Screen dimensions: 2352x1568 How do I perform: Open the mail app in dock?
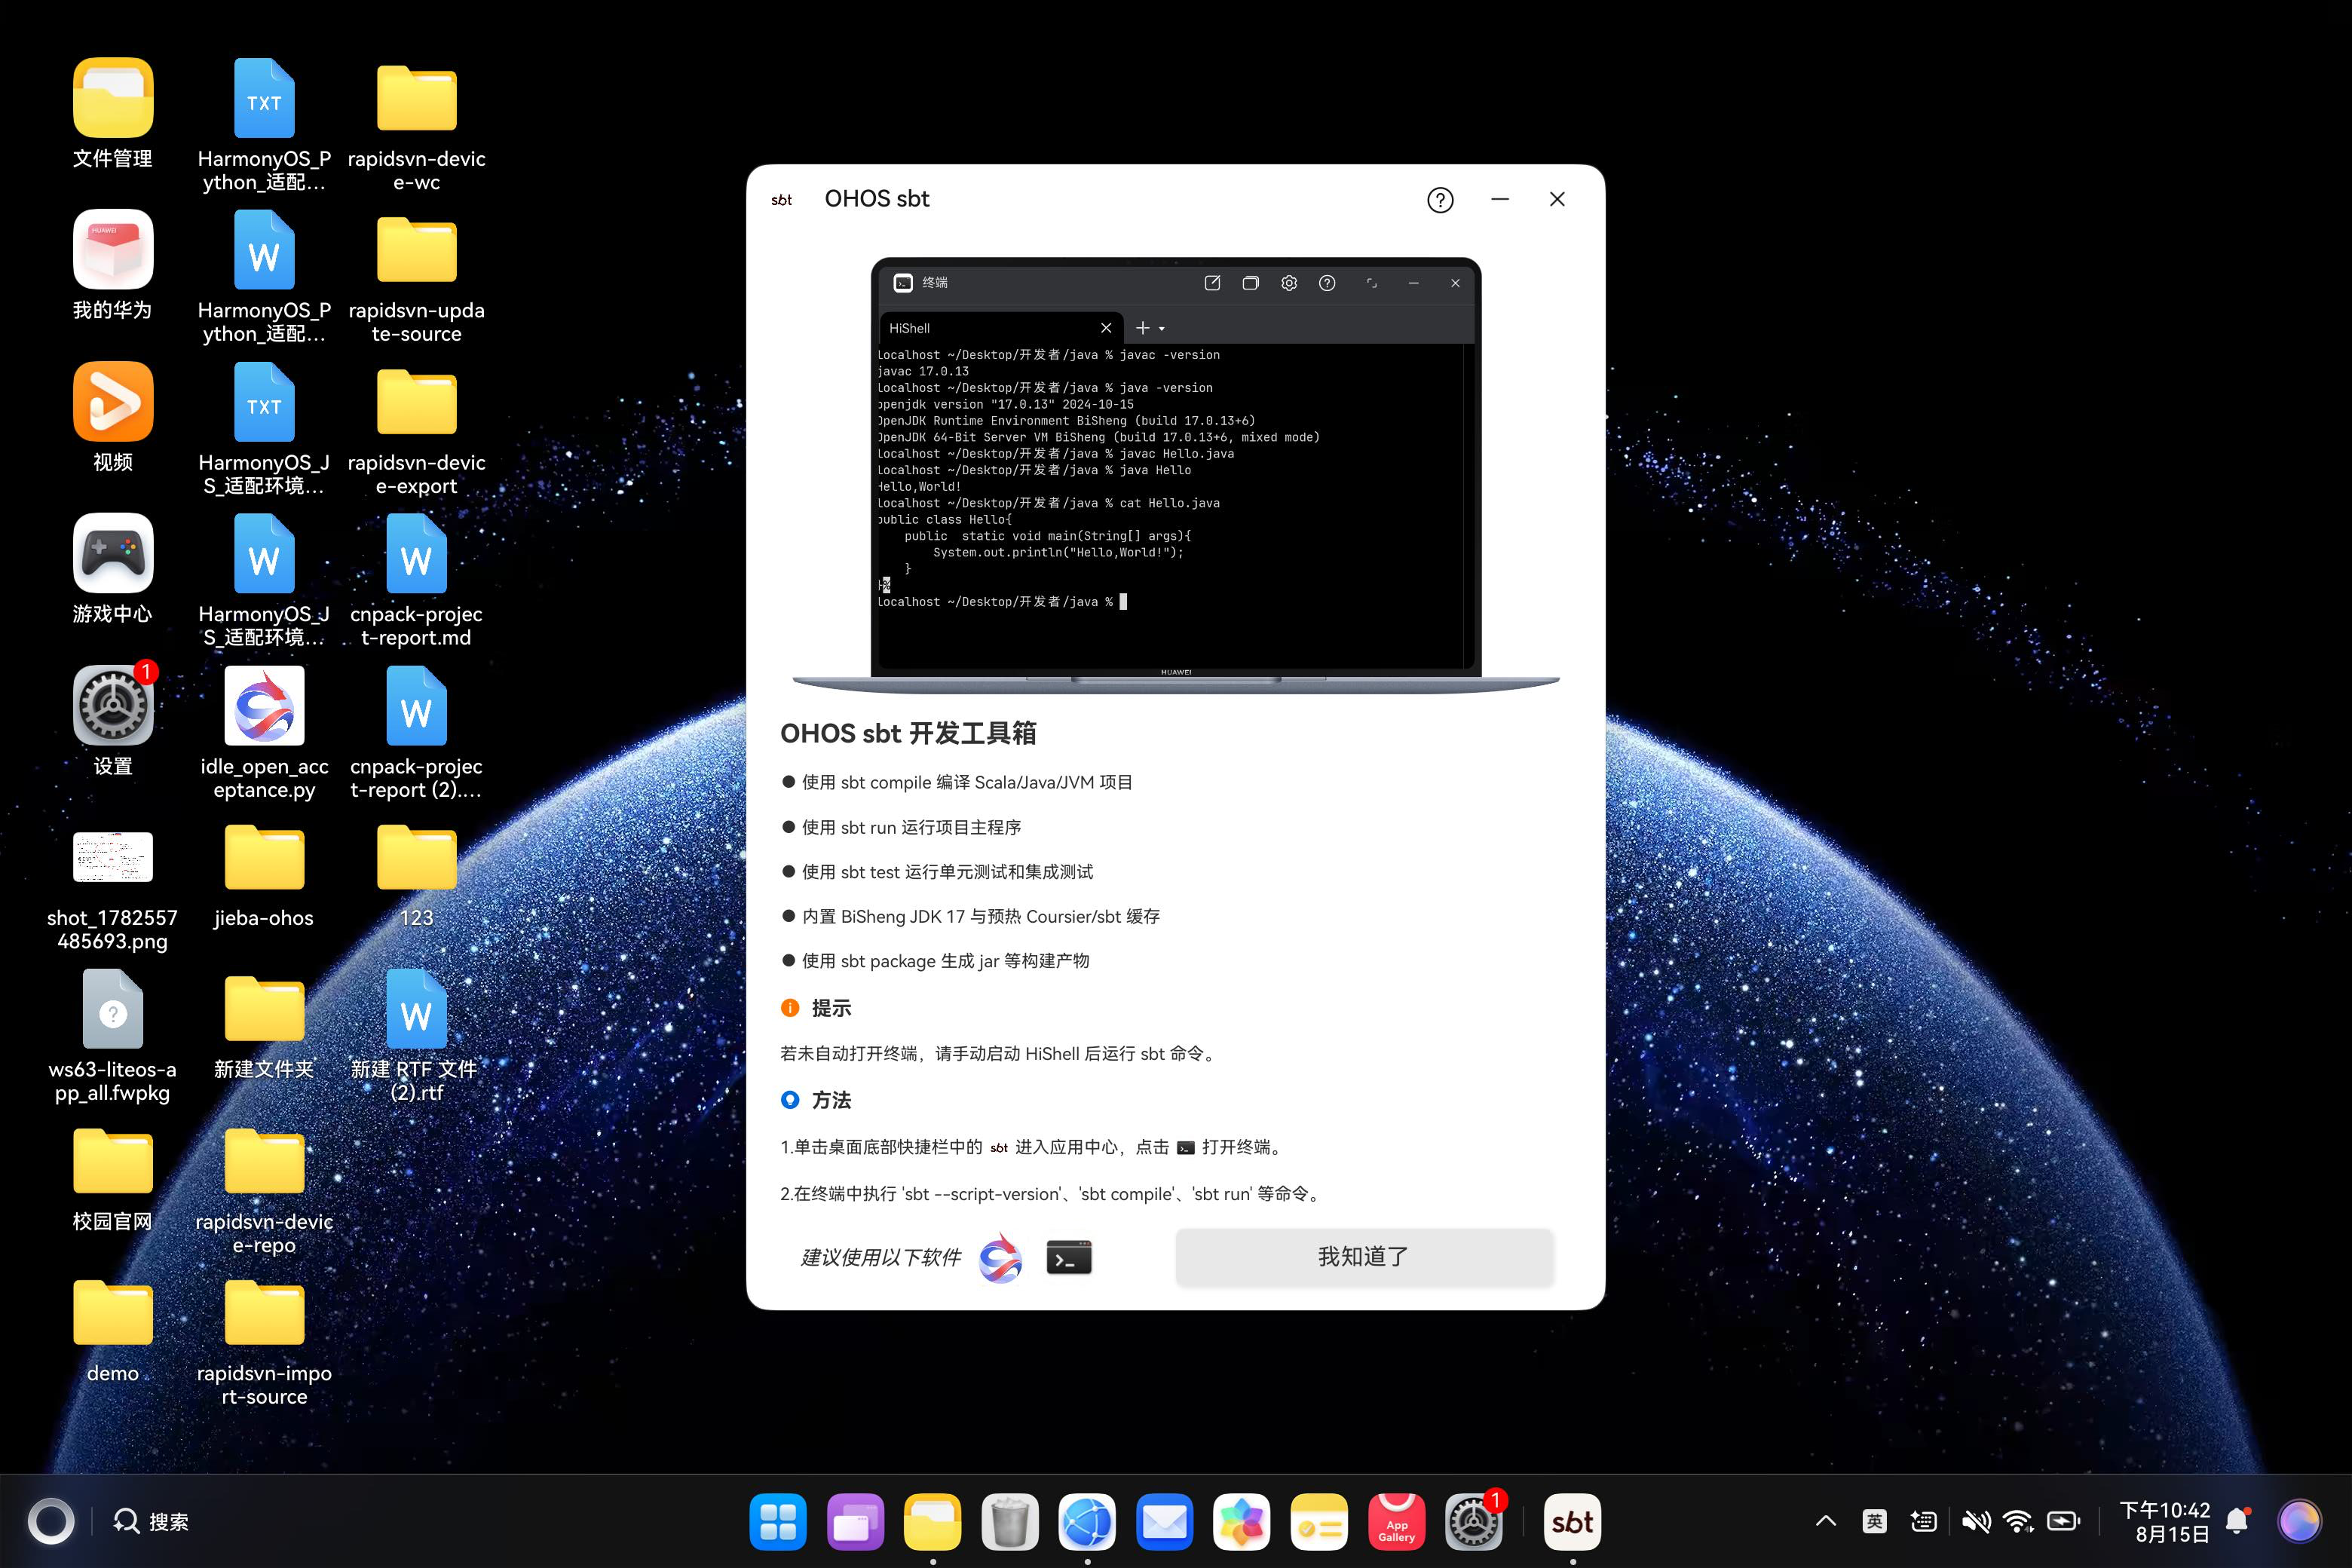coord(1165,1522)
